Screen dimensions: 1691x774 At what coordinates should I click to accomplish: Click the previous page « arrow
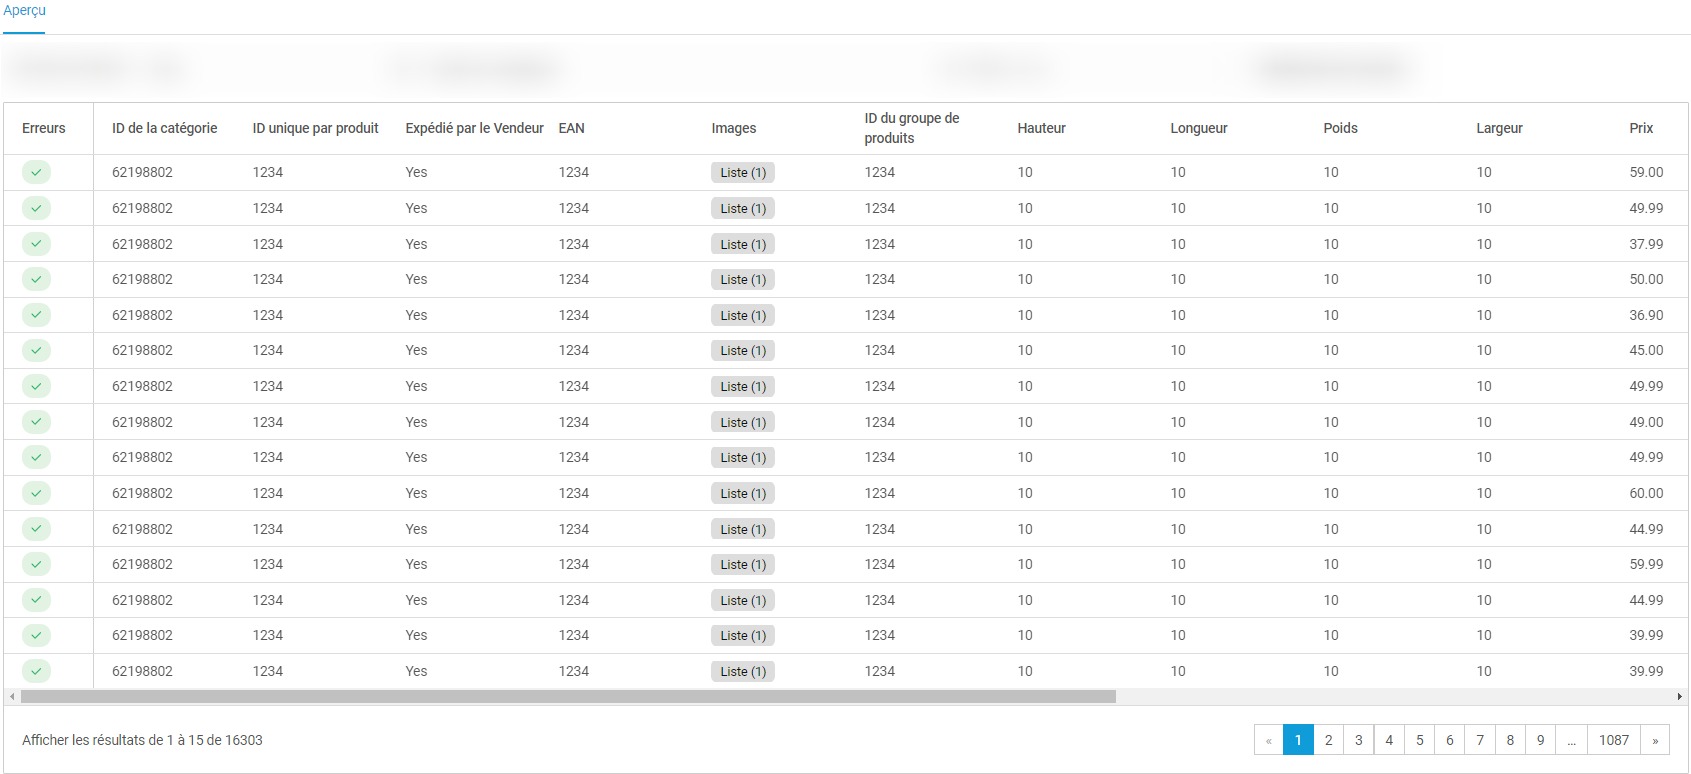(x=1269, y=740)
